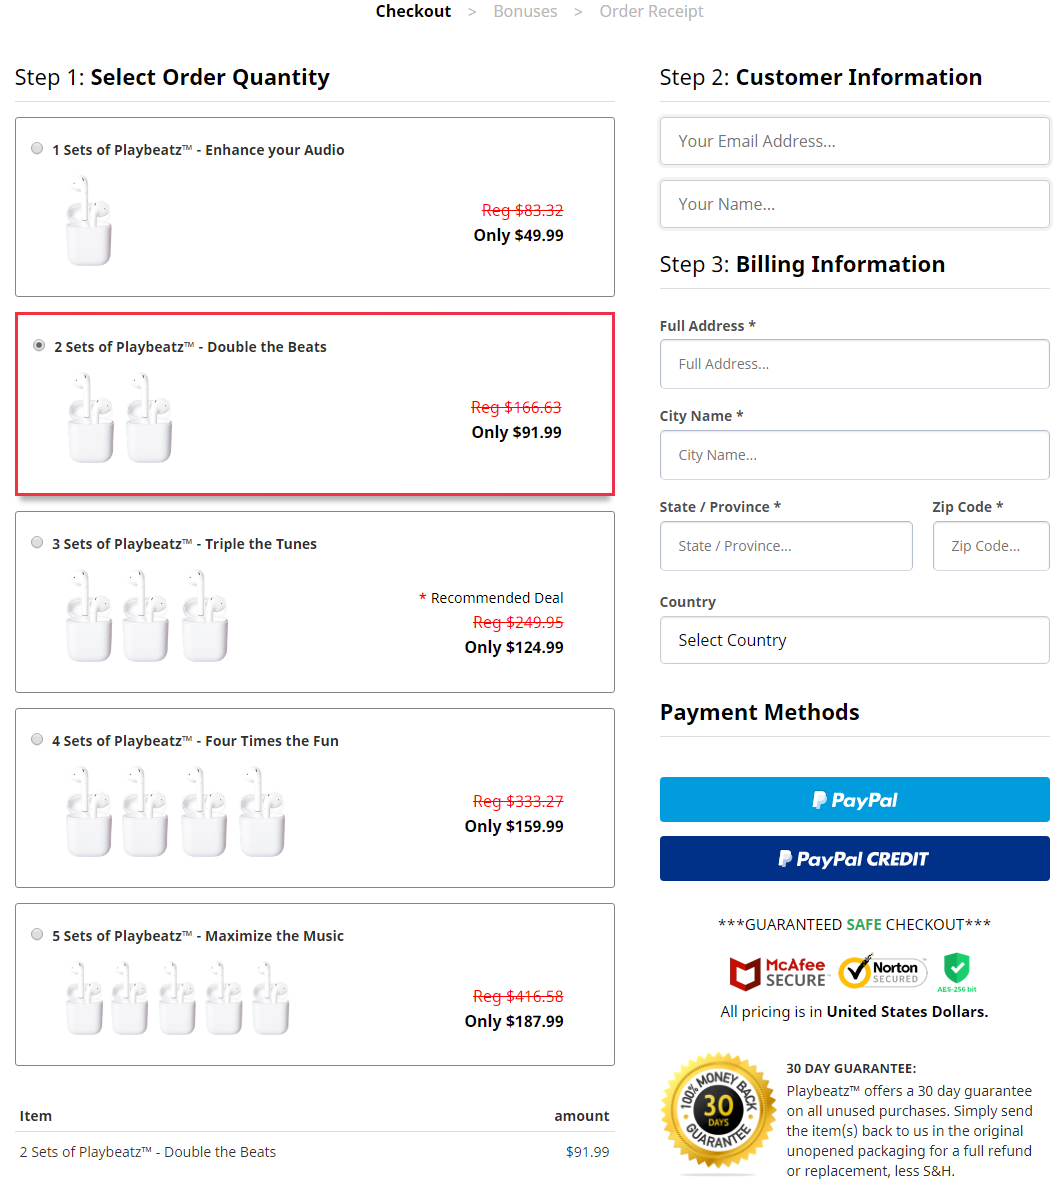Click the State / Province input field

tap(786, 546)
